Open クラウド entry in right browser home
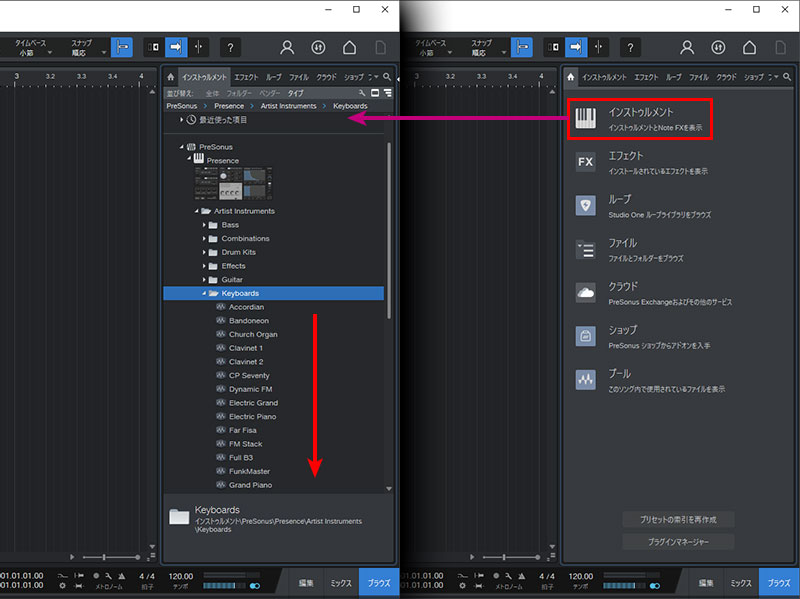Viewport: 800px width, 599px height. (x=654, y=293)
